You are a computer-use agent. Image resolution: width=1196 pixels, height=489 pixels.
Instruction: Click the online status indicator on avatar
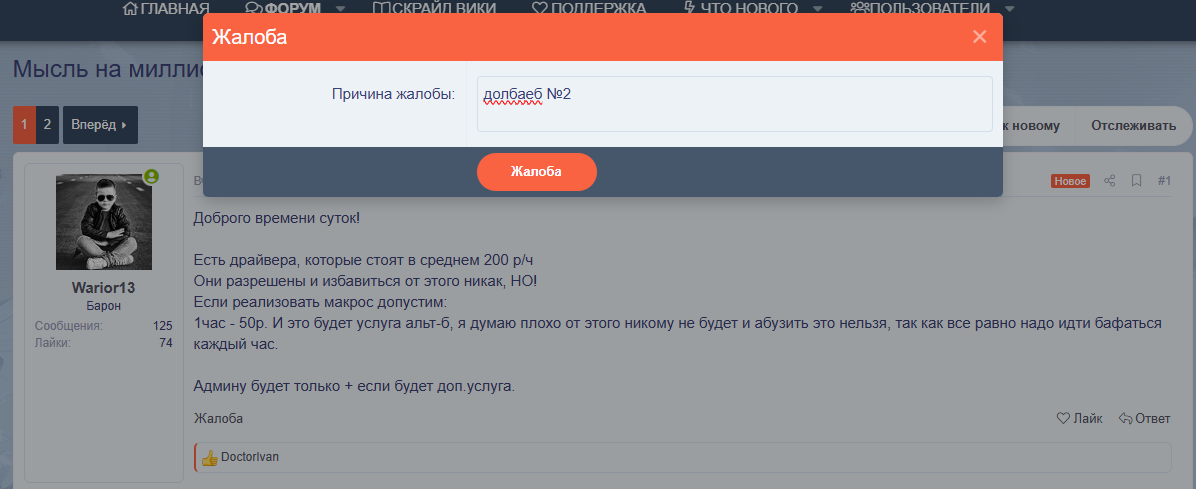coord(151,176)
